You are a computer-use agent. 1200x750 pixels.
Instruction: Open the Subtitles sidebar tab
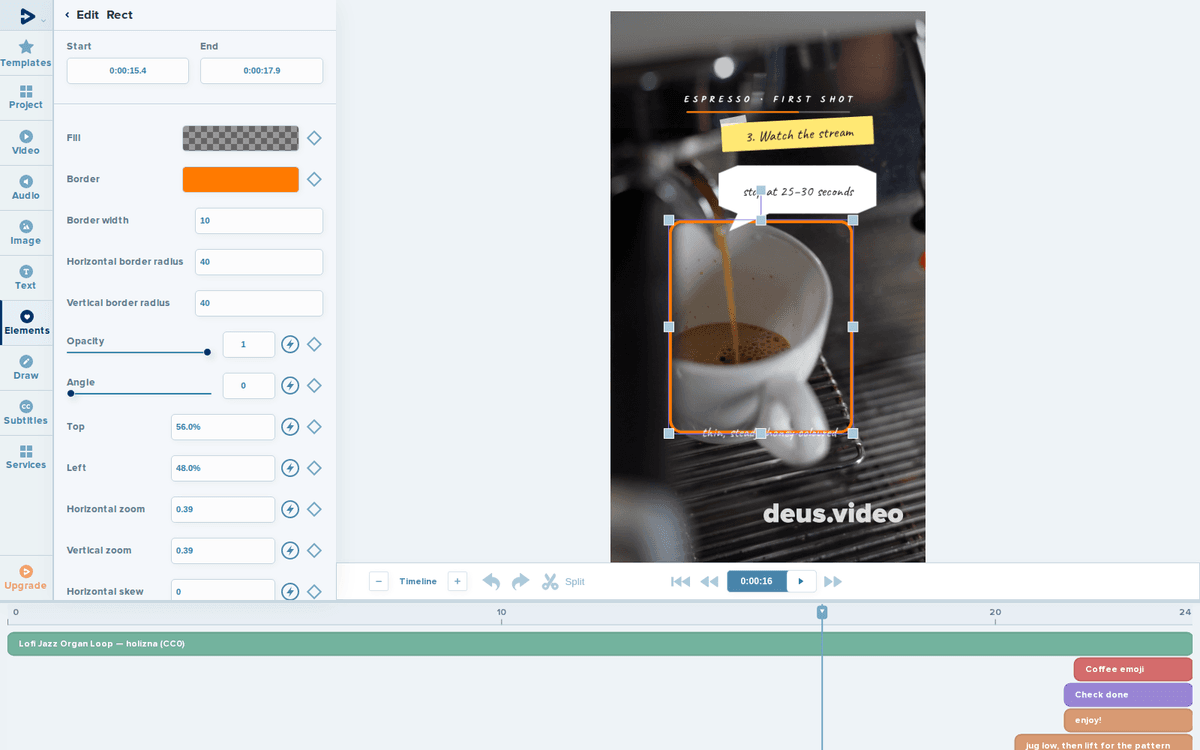point(26,412)
